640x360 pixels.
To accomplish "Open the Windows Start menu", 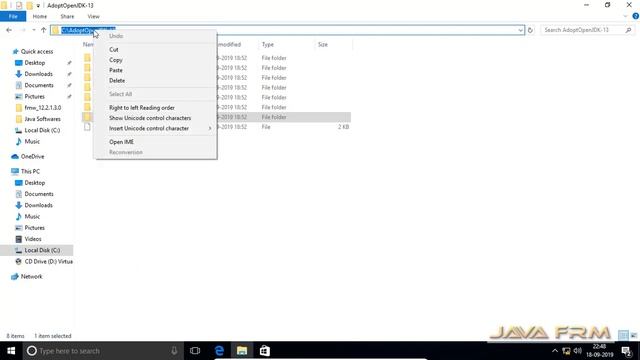I will 11,351.
